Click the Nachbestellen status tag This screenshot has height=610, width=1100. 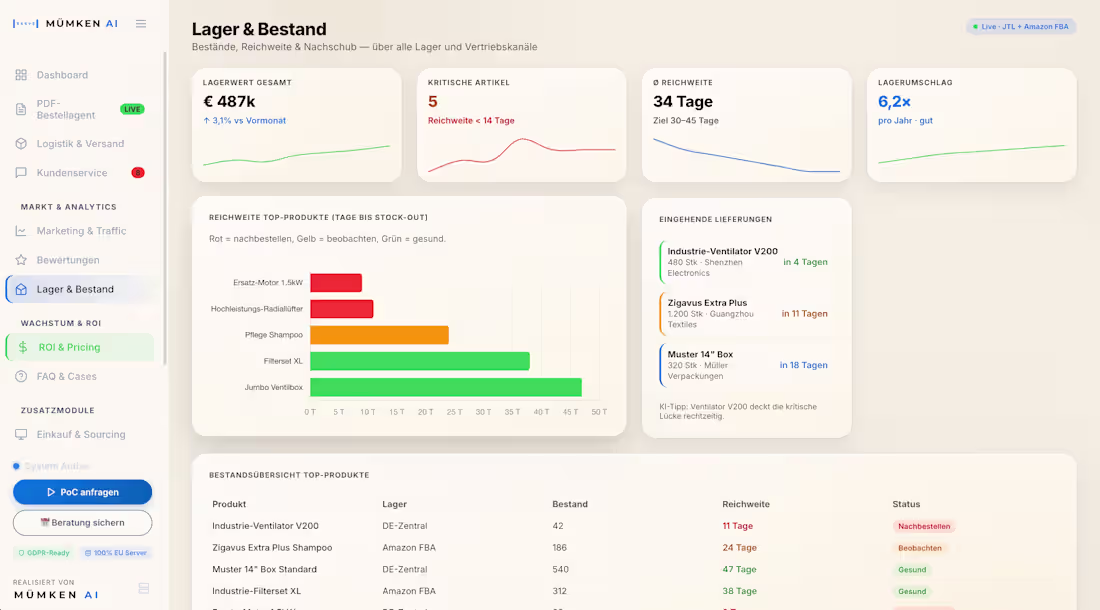(x=924, y=527)
